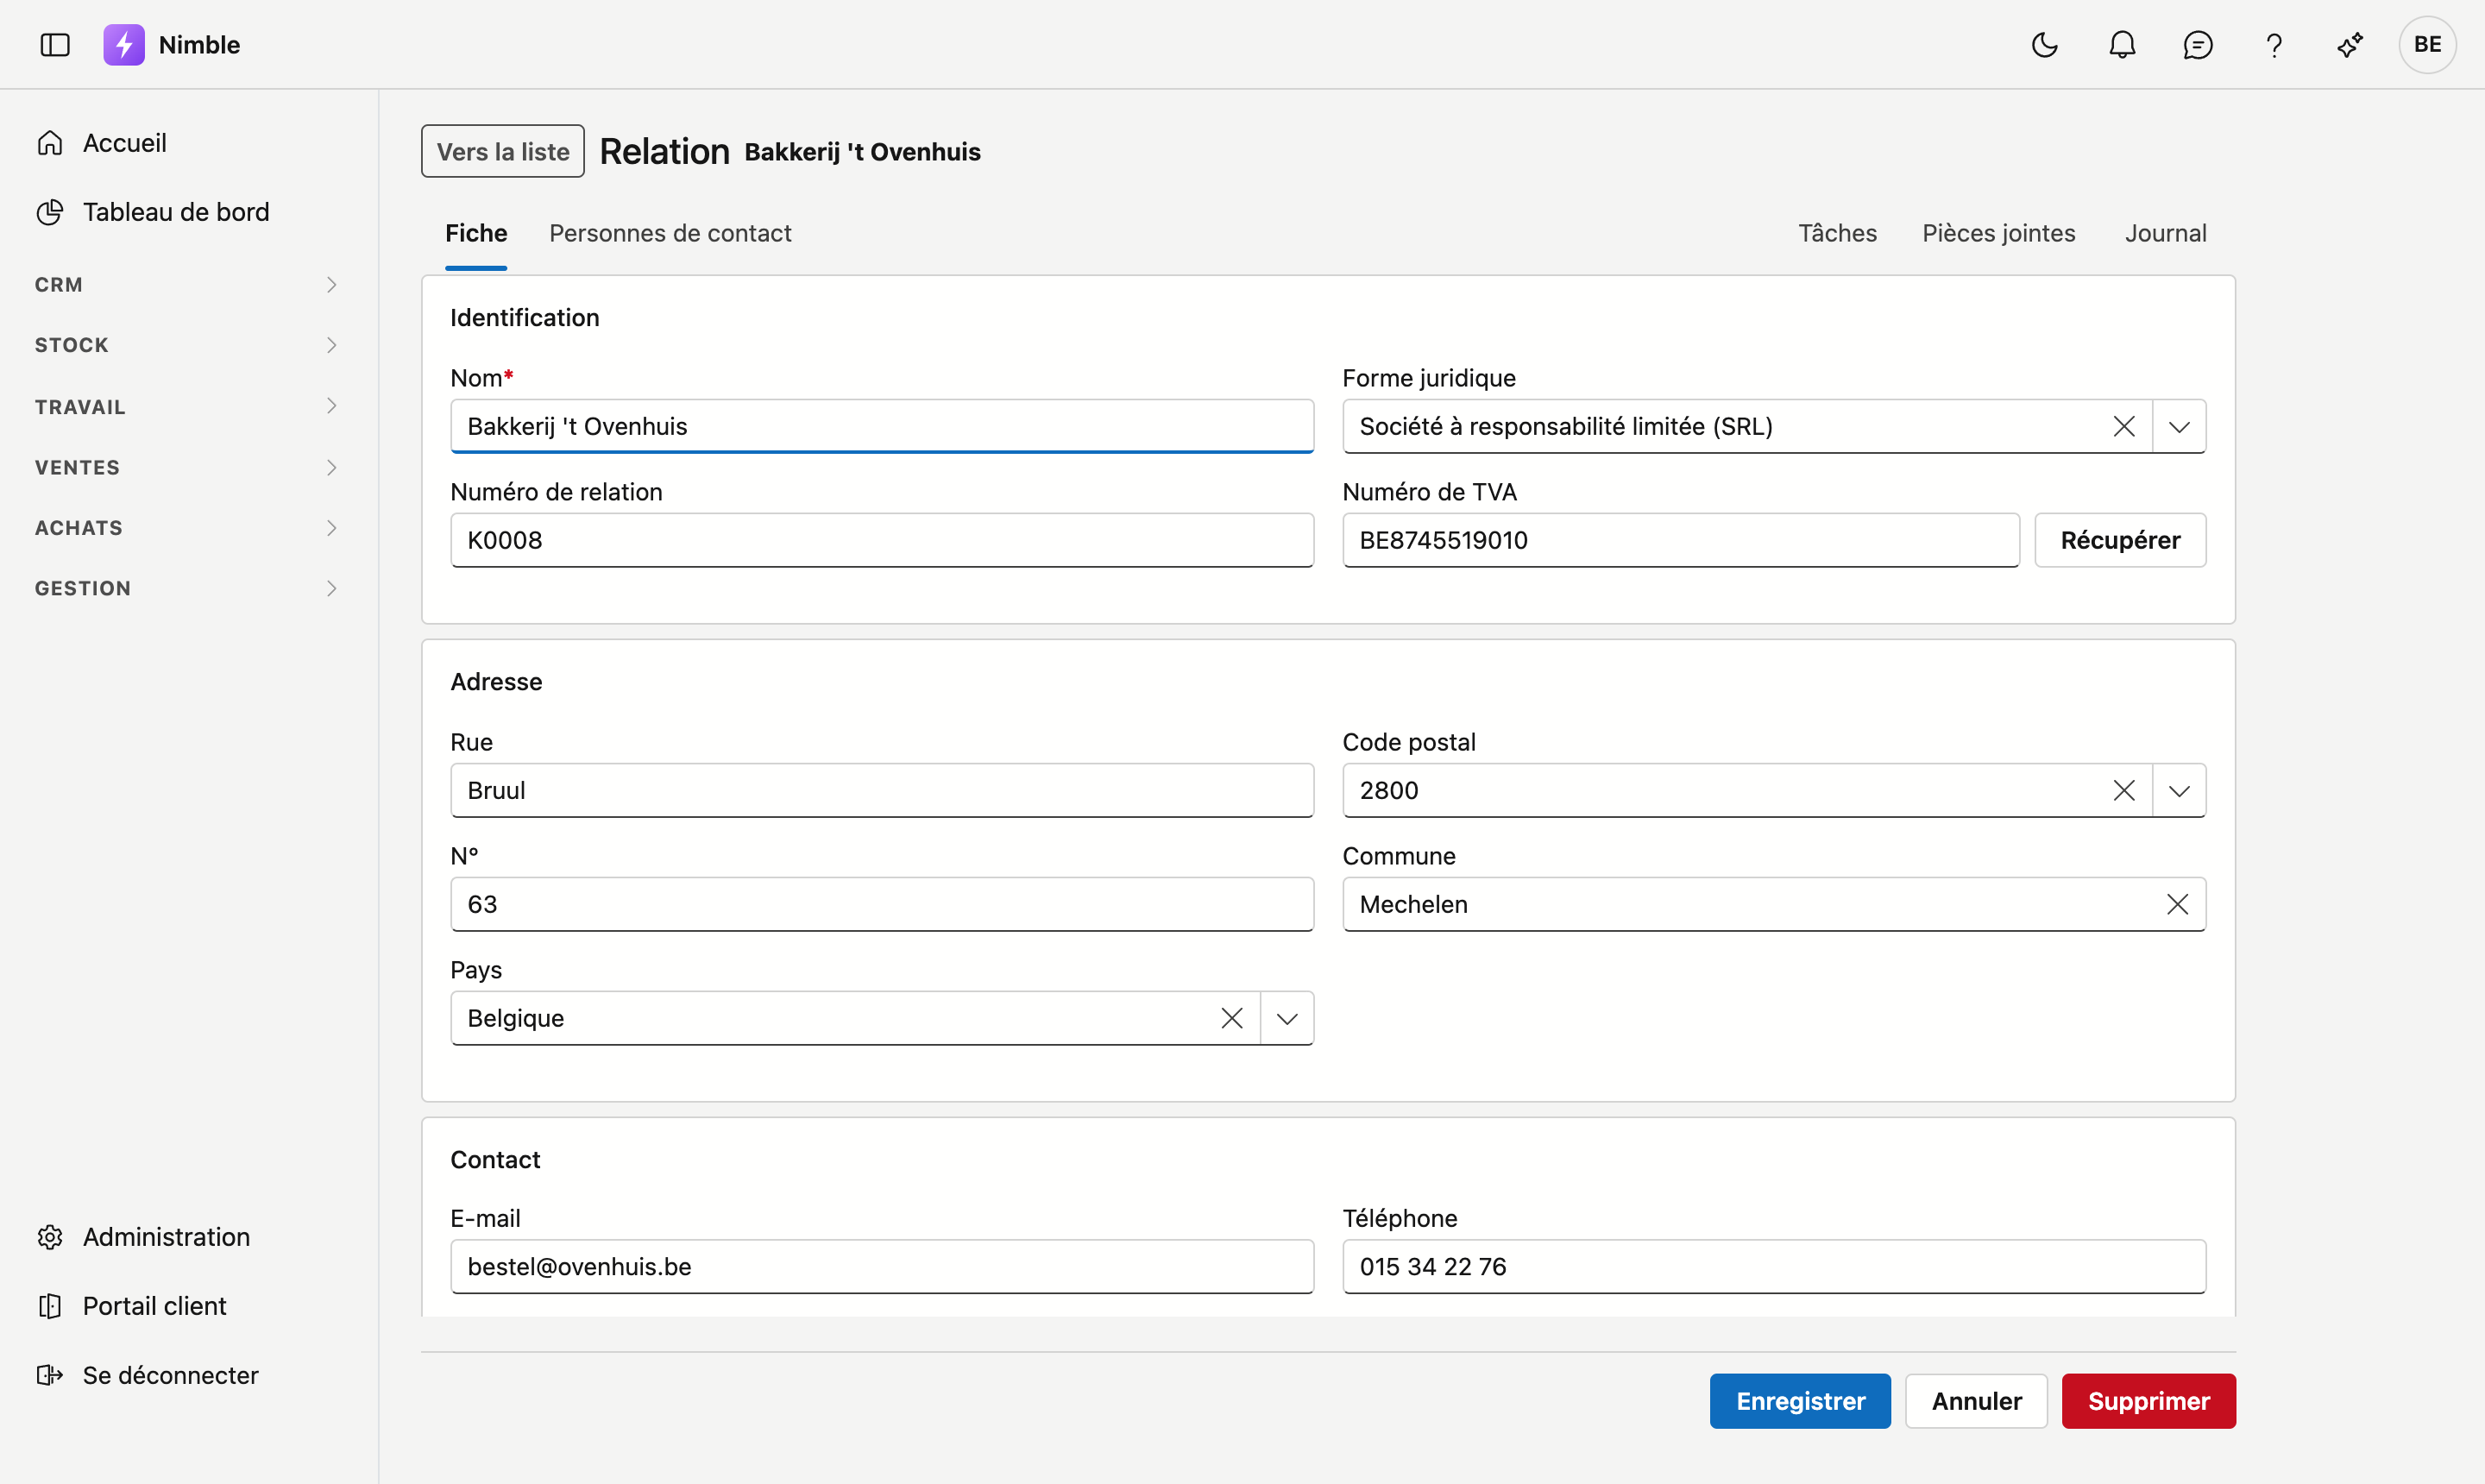Image resolution: width=2485 pixels, height=1484 pixels.
Task: Open the Forme juridique dropdown arrow
Action: tap(2179, 426)
